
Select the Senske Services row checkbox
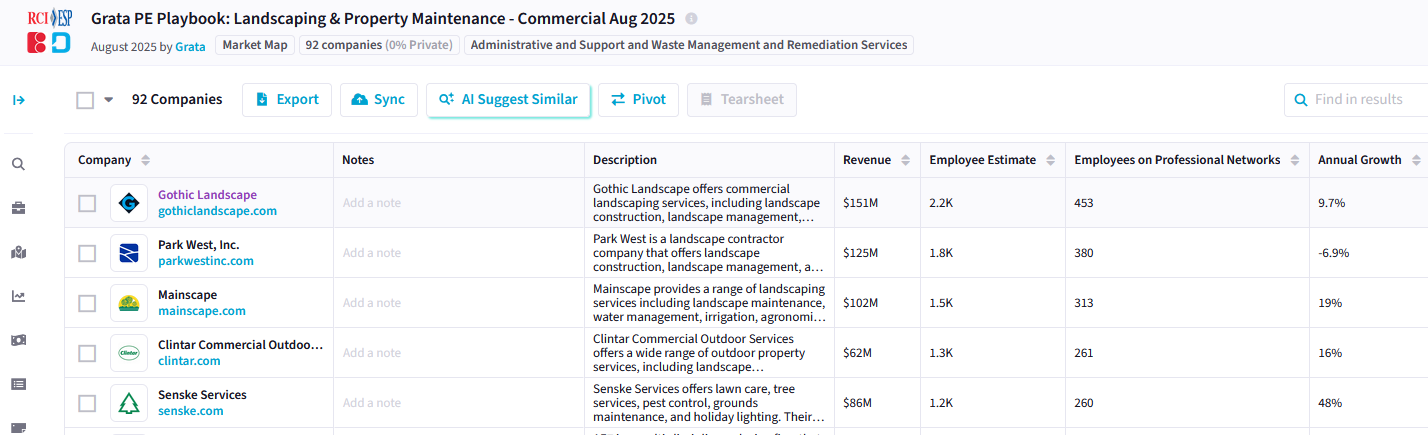[x=87, y=403]
